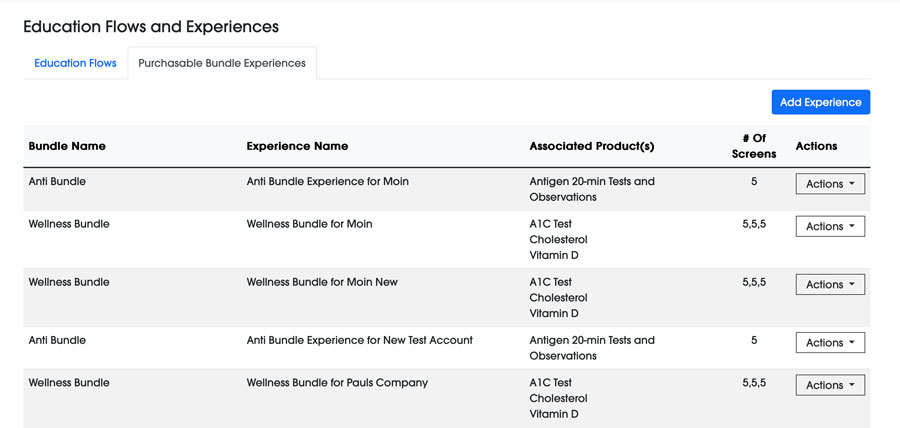The height and width of the screenshot is (428, 900).
Task: Open Actions dropdown for Wellness Bundle for Moin New
Action: (x=830, y=284)
